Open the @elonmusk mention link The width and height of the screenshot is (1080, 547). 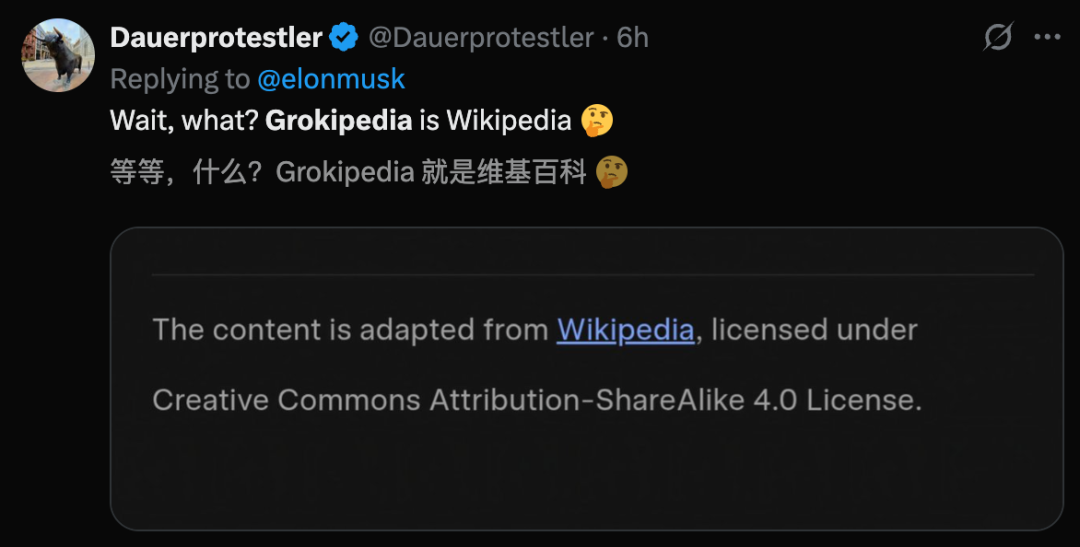[331, 79]
